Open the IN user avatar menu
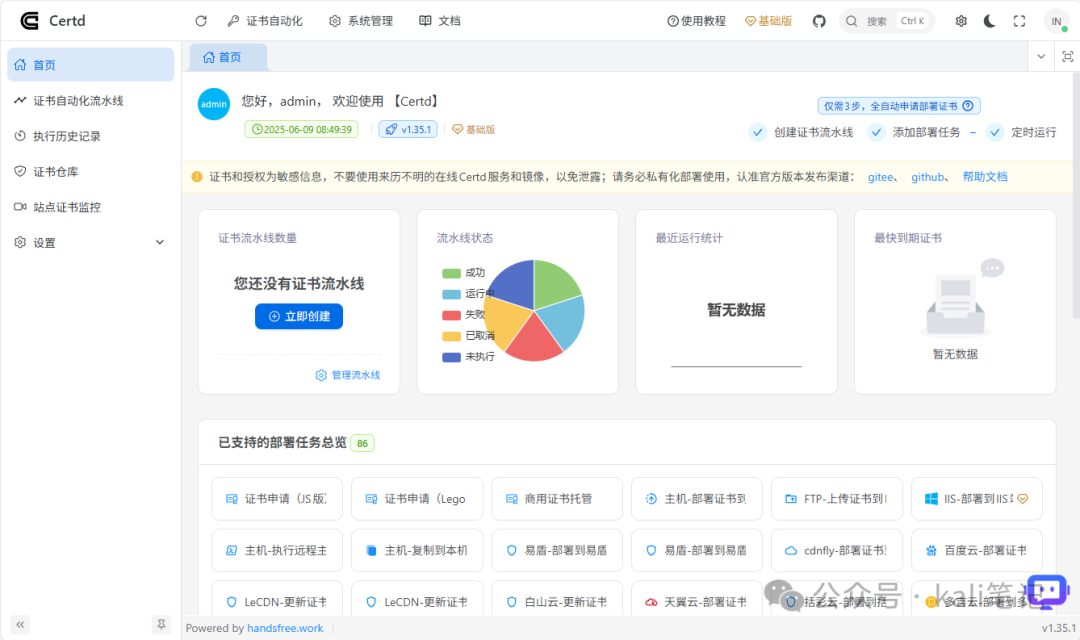 tap(1056, 21)
